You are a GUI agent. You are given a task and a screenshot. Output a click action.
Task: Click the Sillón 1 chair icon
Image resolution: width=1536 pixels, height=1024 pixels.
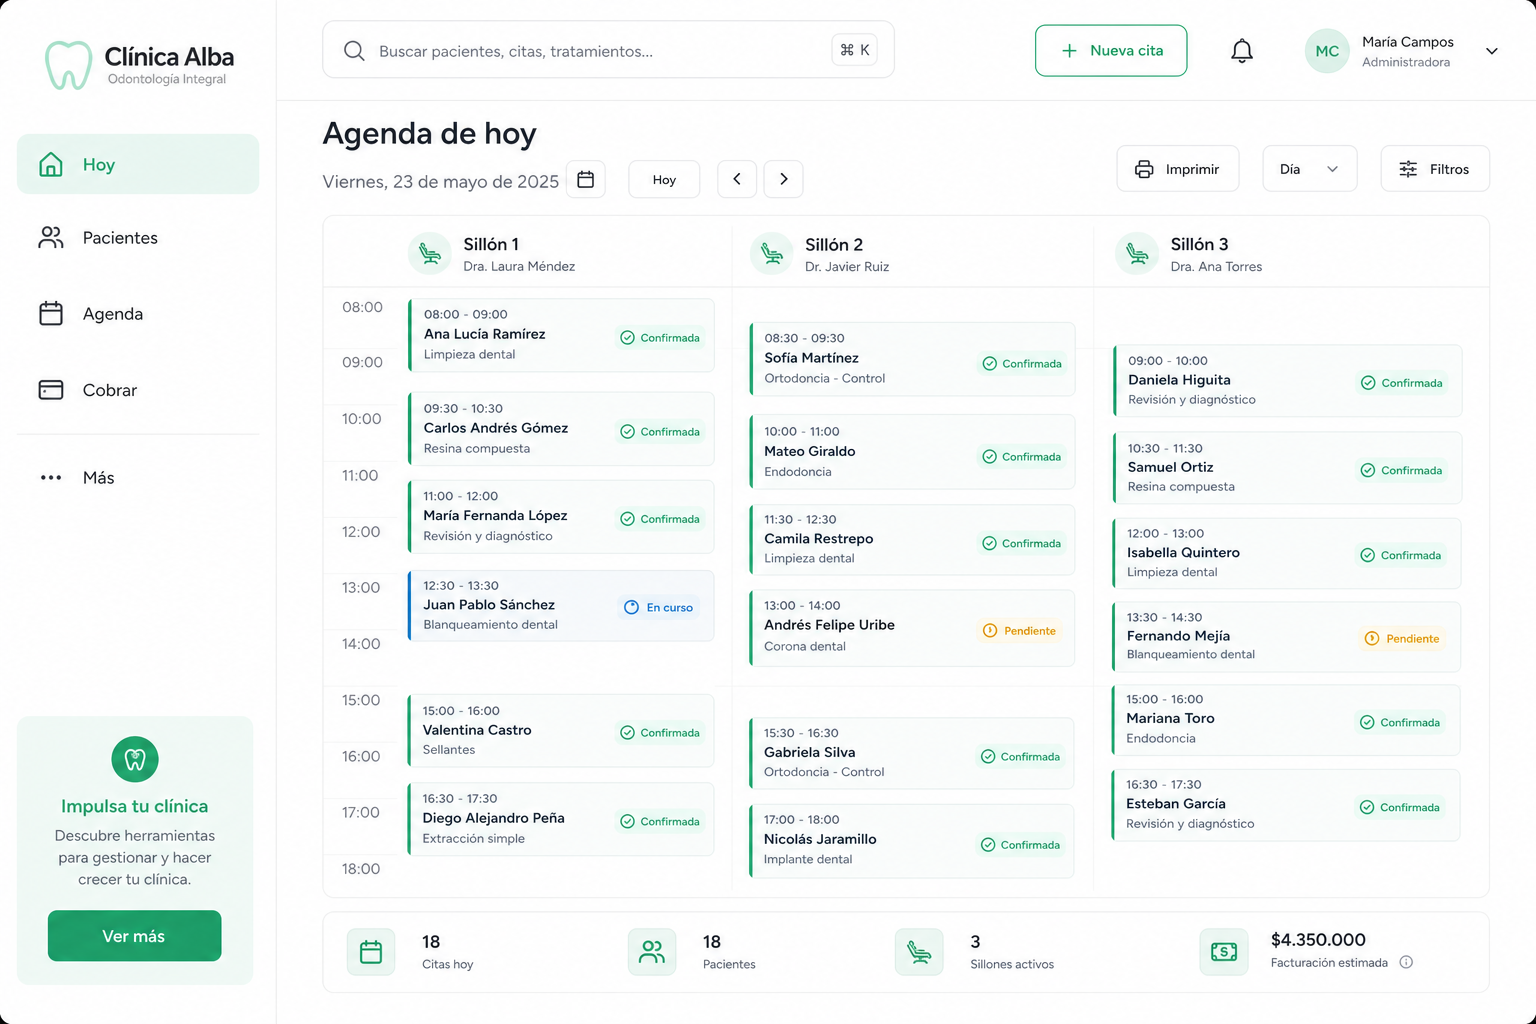(430, 253)
